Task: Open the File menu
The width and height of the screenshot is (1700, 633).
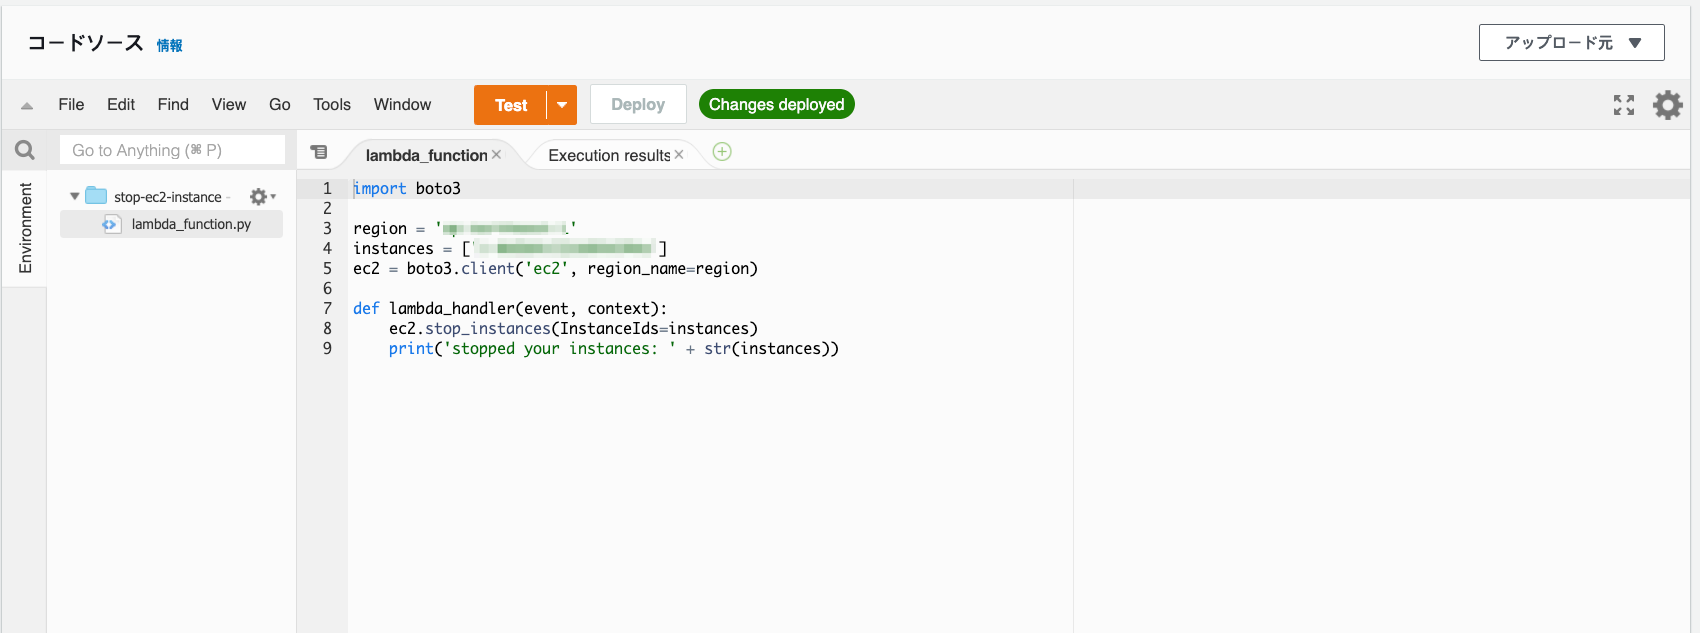Action: tap(71, 105)
